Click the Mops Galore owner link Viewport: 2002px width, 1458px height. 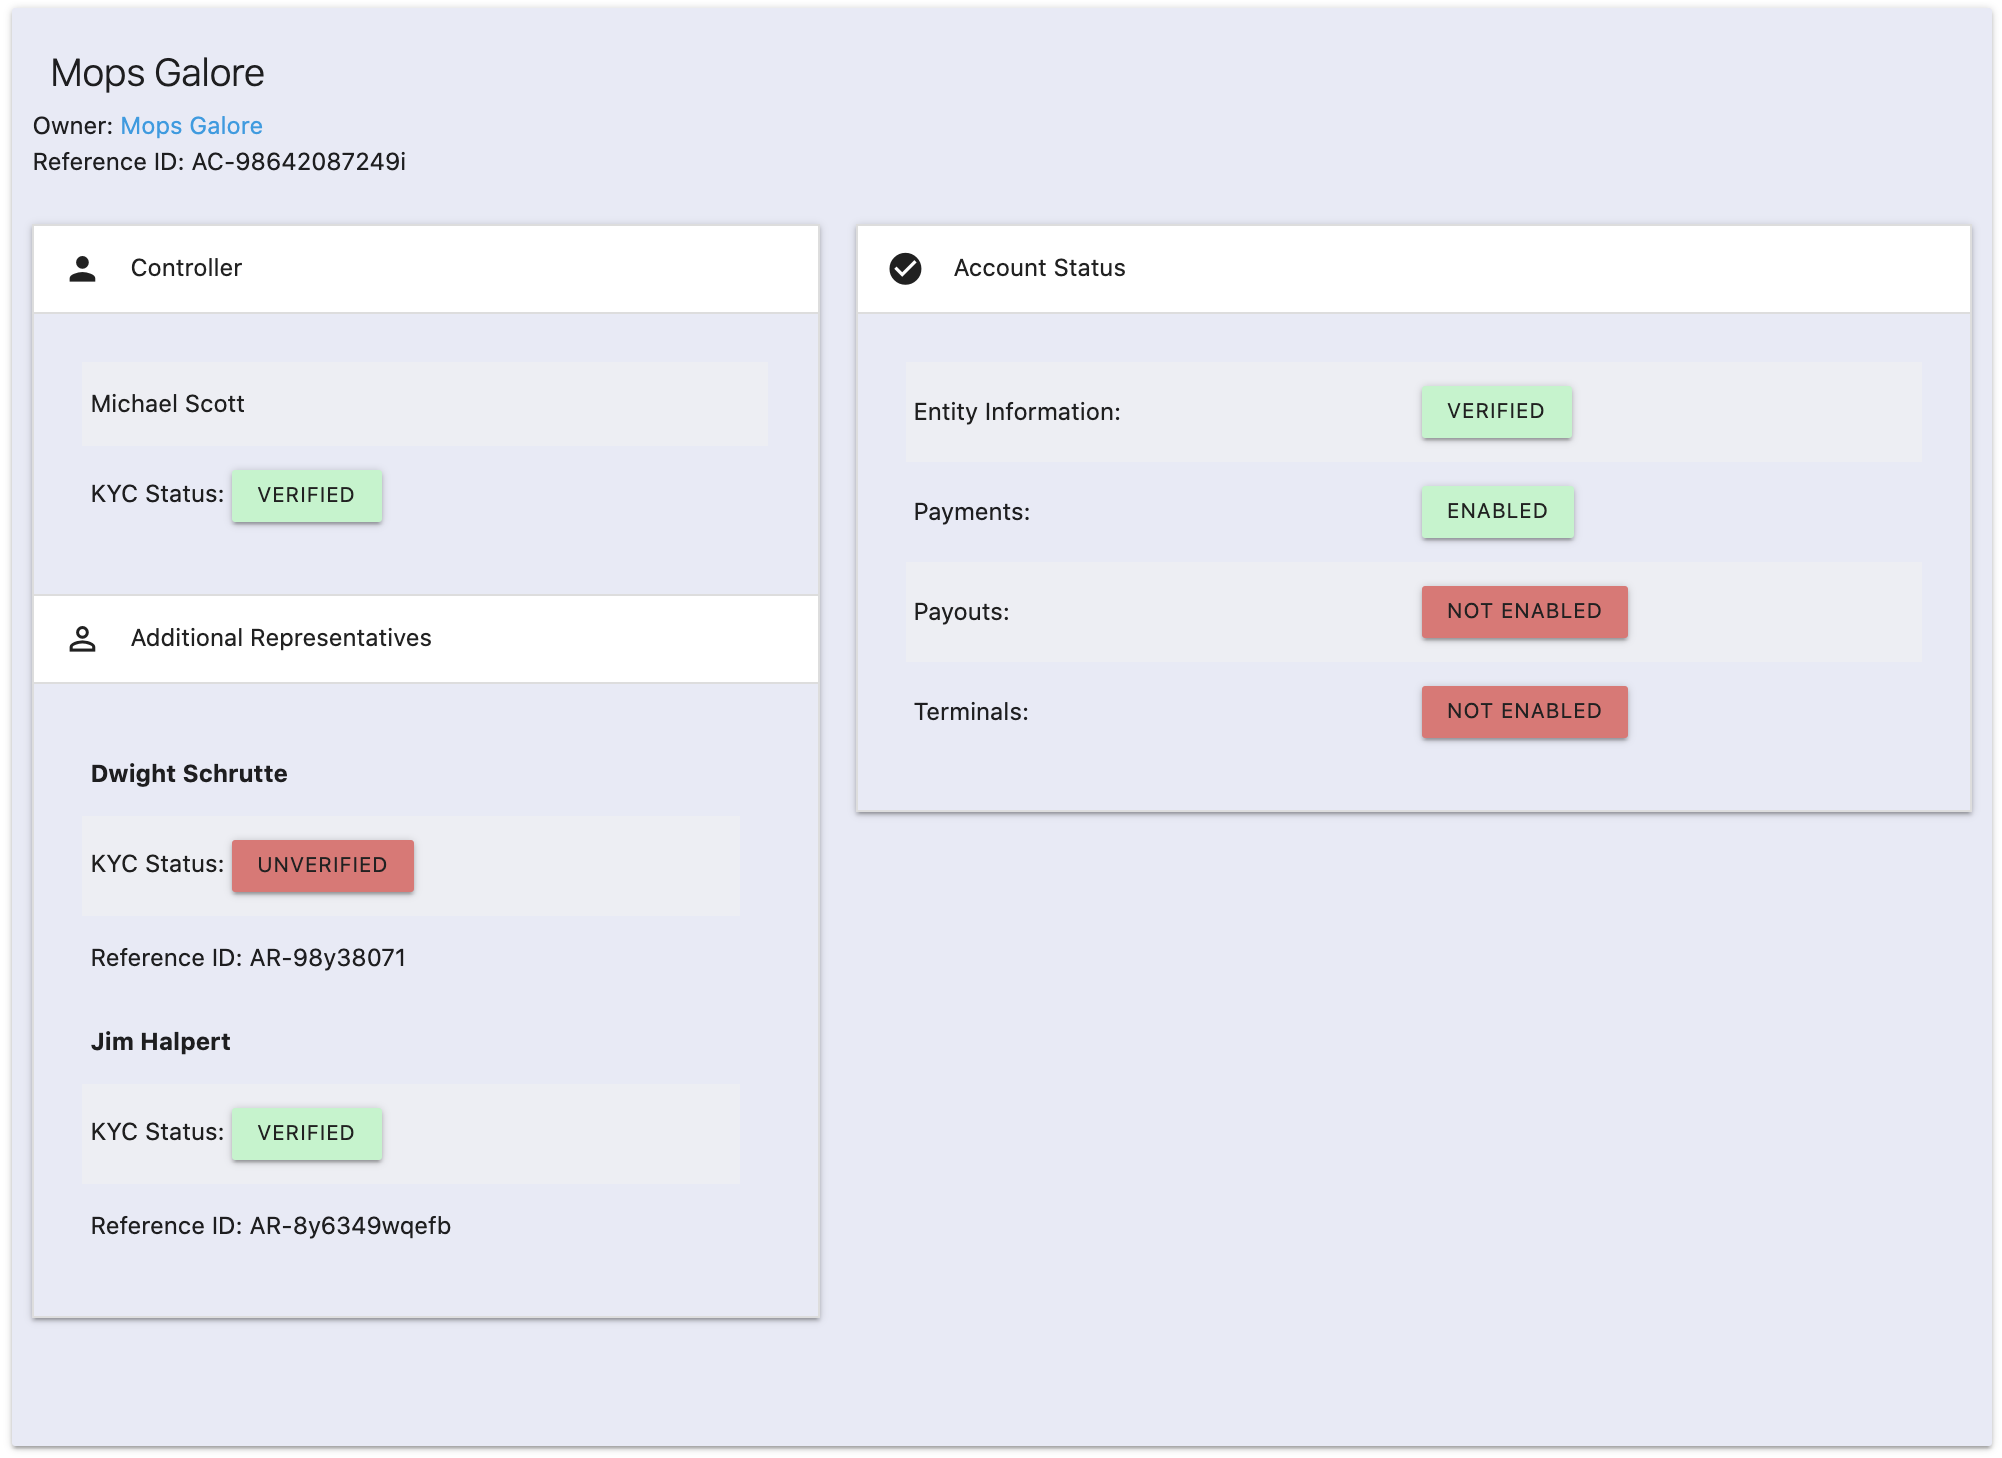coord(191,126)
